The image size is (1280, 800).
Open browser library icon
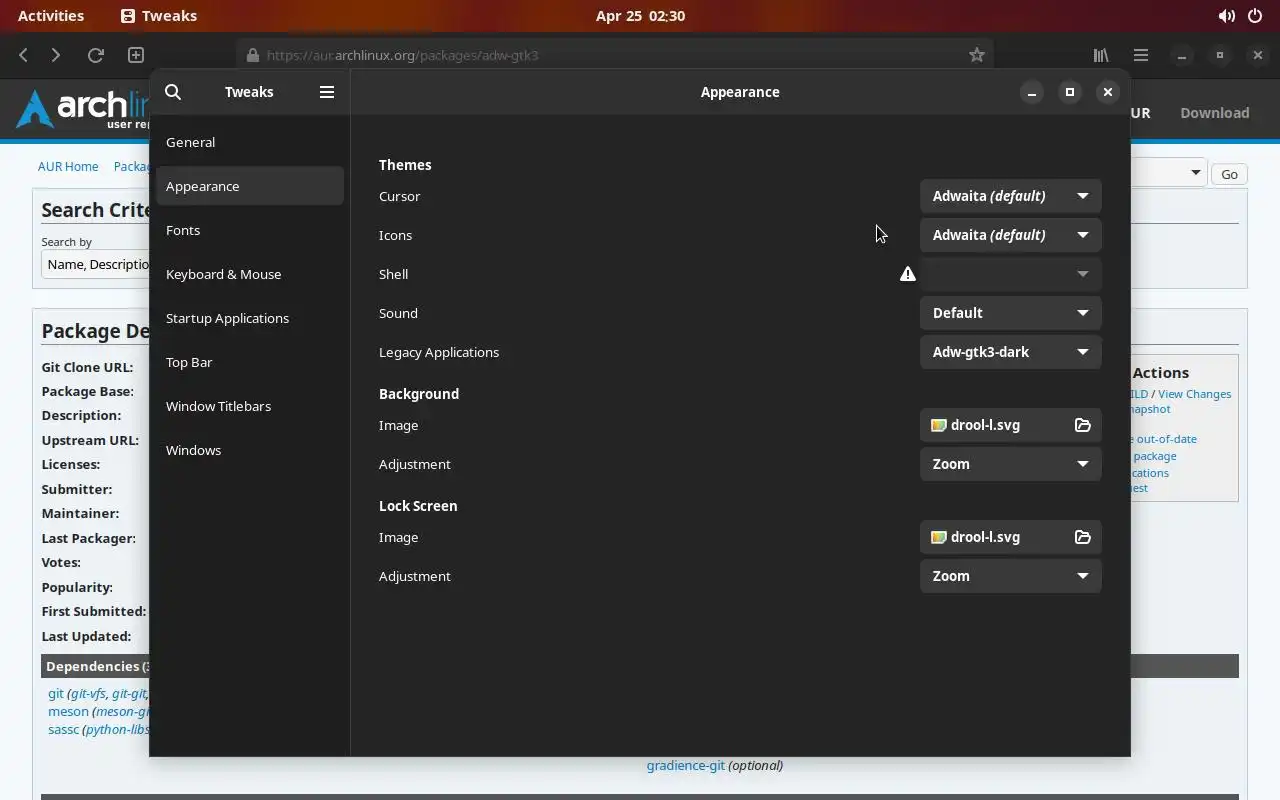(x=1101, y=55)
